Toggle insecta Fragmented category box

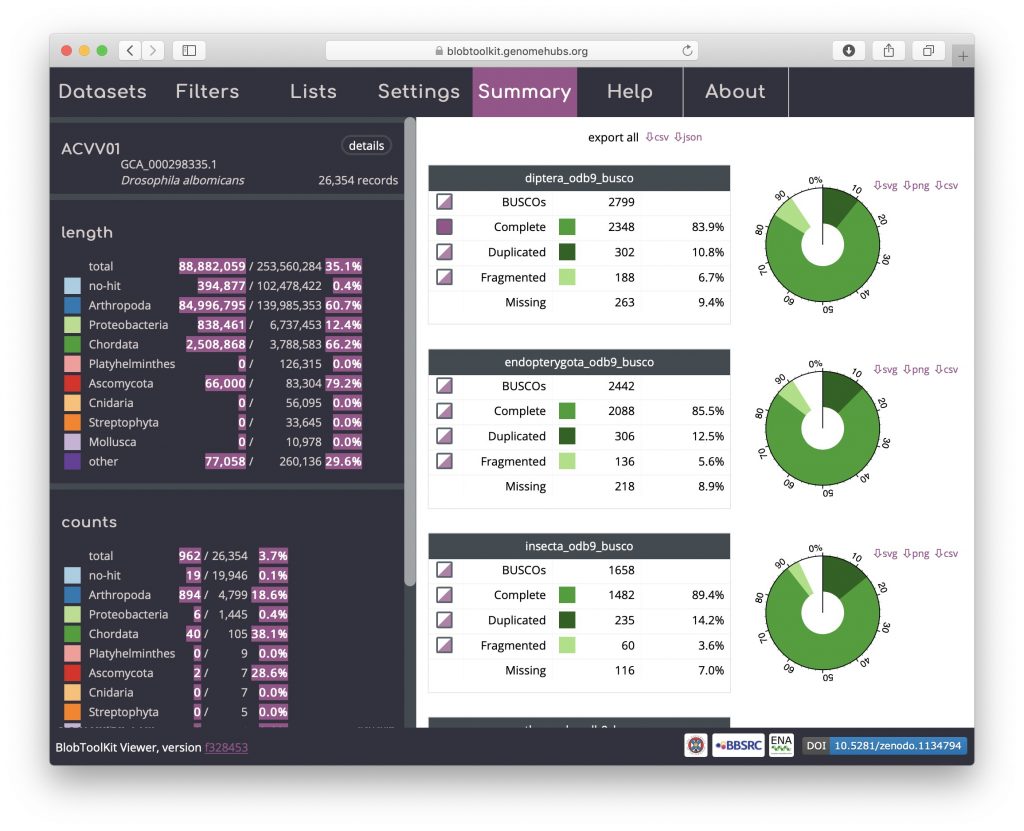445,645
